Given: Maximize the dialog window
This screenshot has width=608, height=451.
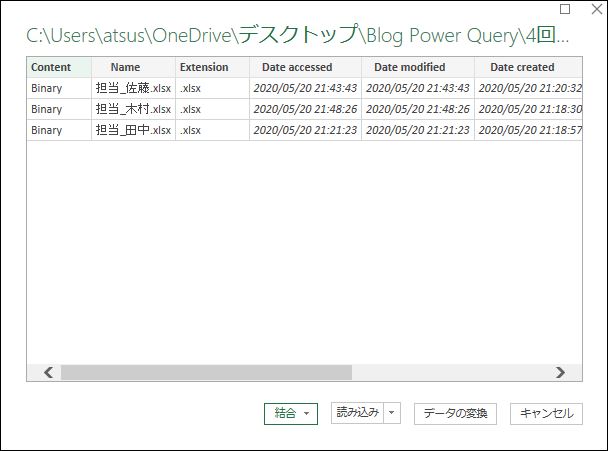Looking at the screenshot, I should (566, 9).
